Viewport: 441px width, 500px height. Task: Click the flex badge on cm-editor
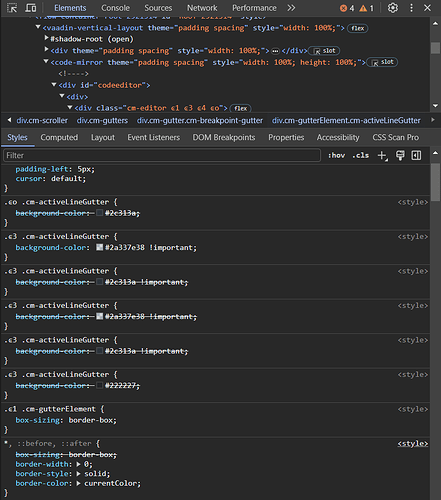pos(241,108)
